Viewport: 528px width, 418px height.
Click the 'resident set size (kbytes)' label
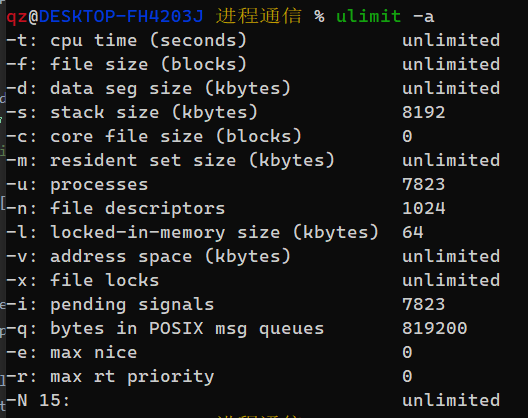(192, 161)
